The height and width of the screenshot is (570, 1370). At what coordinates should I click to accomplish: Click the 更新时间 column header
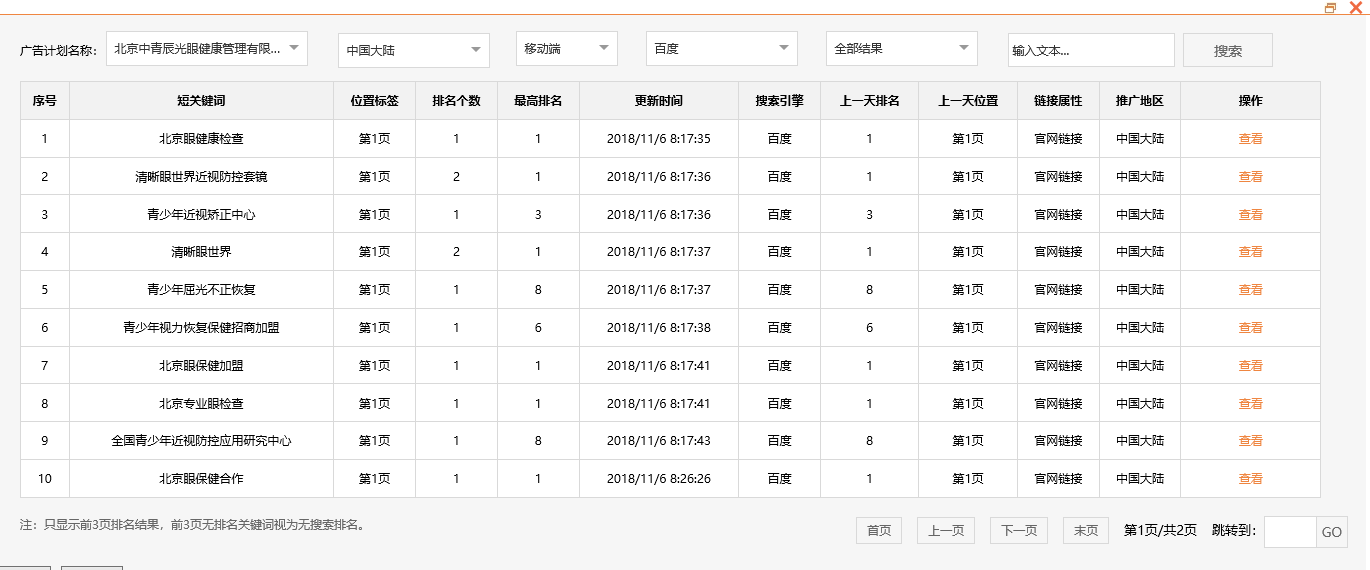(x=659, y=101)
